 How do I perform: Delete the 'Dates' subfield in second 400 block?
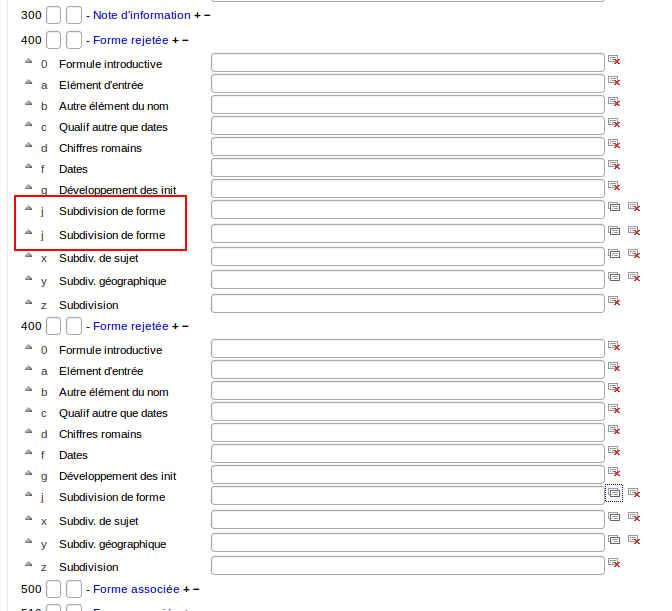click(614, 452)
